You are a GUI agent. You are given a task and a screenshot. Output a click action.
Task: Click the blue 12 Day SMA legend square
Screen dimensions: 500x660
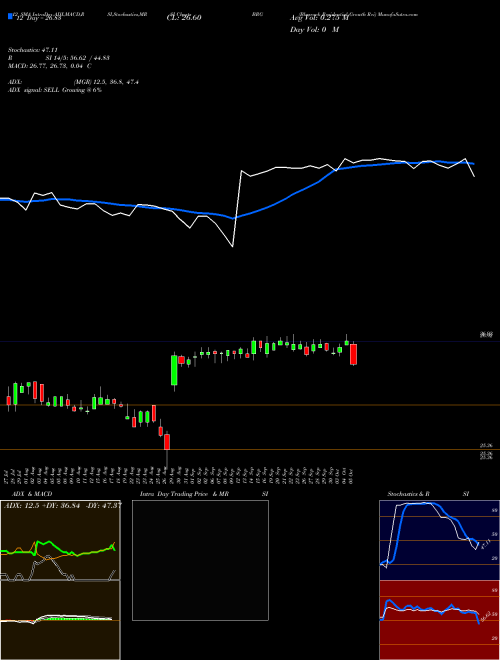pyautogui.click(x=10, y=16)
